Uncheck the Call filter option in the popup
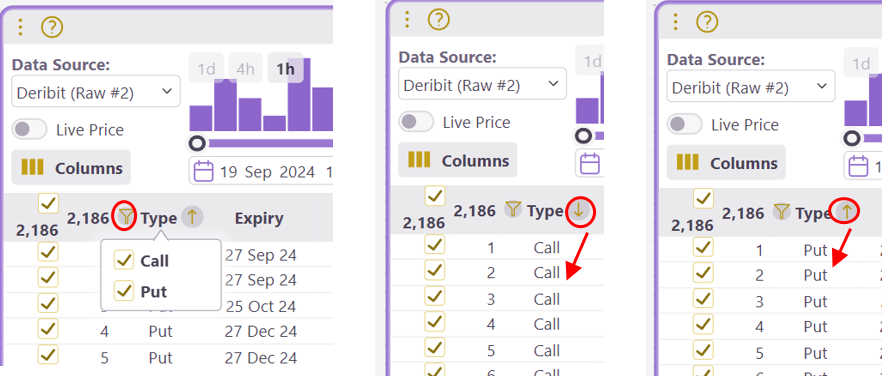Screen dimensions: 892x376 click(123, 260)
